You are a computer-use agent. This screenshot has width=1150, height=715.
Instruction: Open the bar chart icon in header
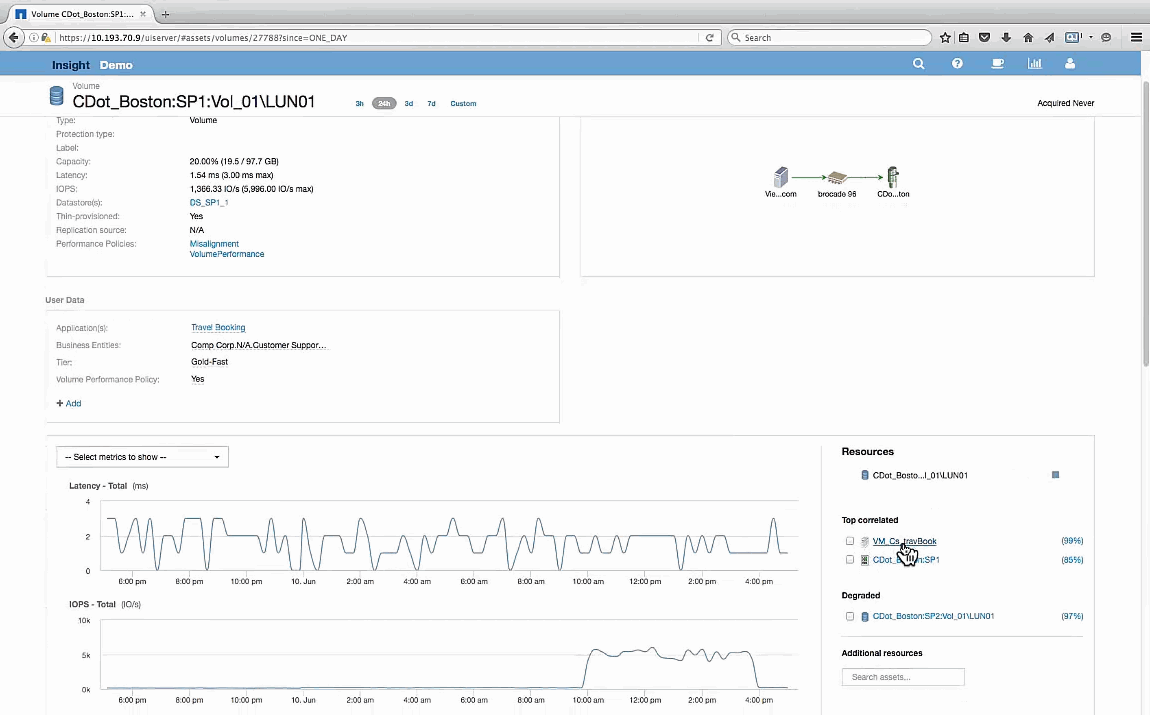1034,64
